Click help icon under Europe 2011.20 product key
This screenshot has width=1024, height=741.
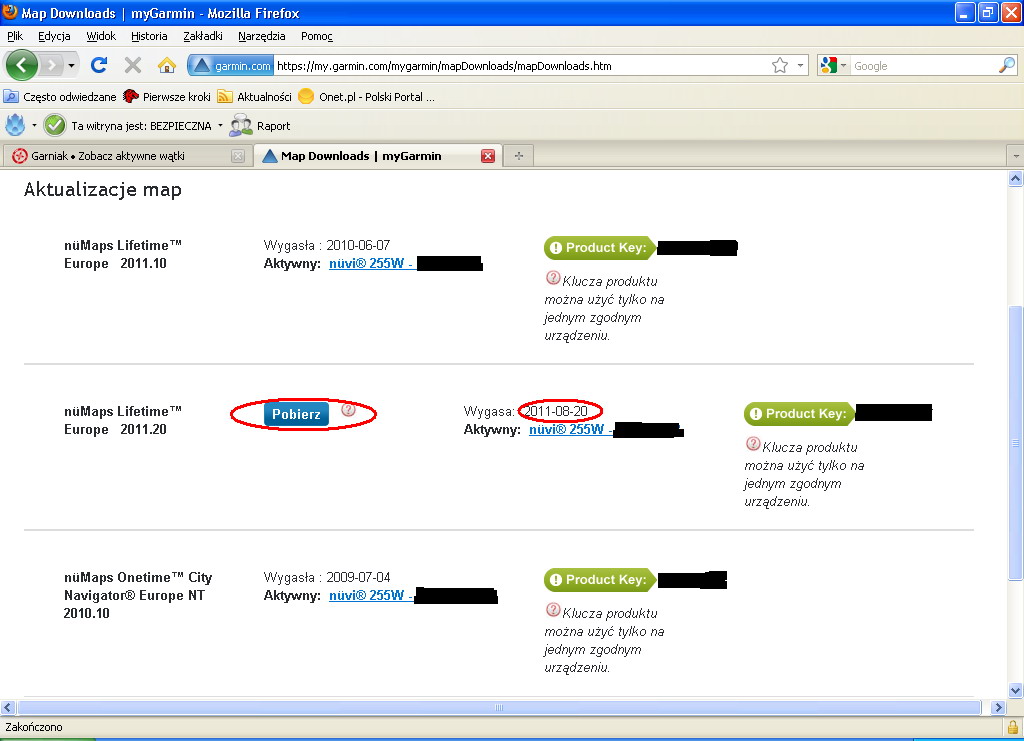(x=753, y=444)
